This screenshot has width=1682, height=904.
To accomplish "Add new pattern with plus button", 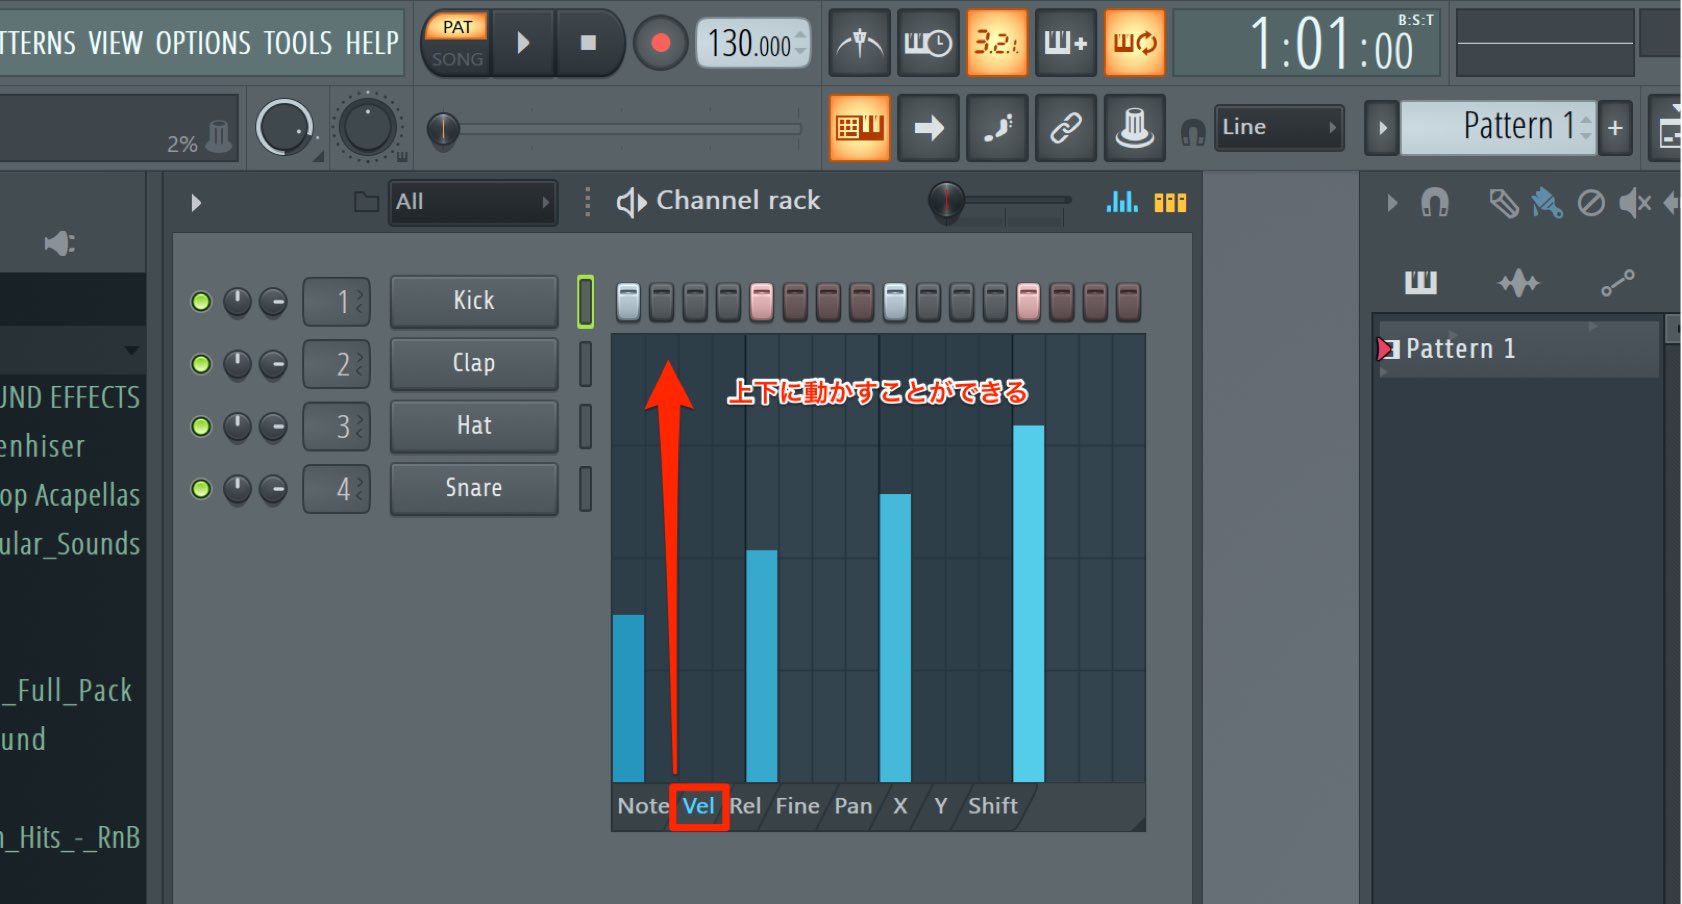I will pyautogui.click(x=1615, y=128).
